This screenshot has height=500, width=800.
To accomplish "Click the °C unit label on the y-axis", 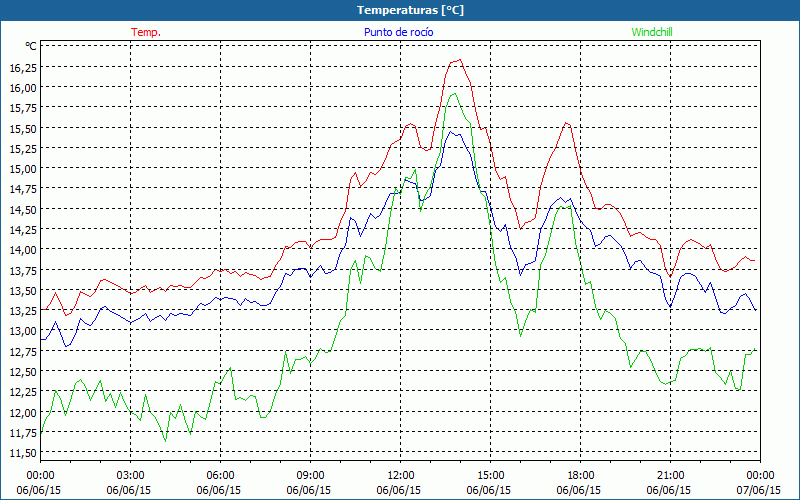I will tap(30, 46).
